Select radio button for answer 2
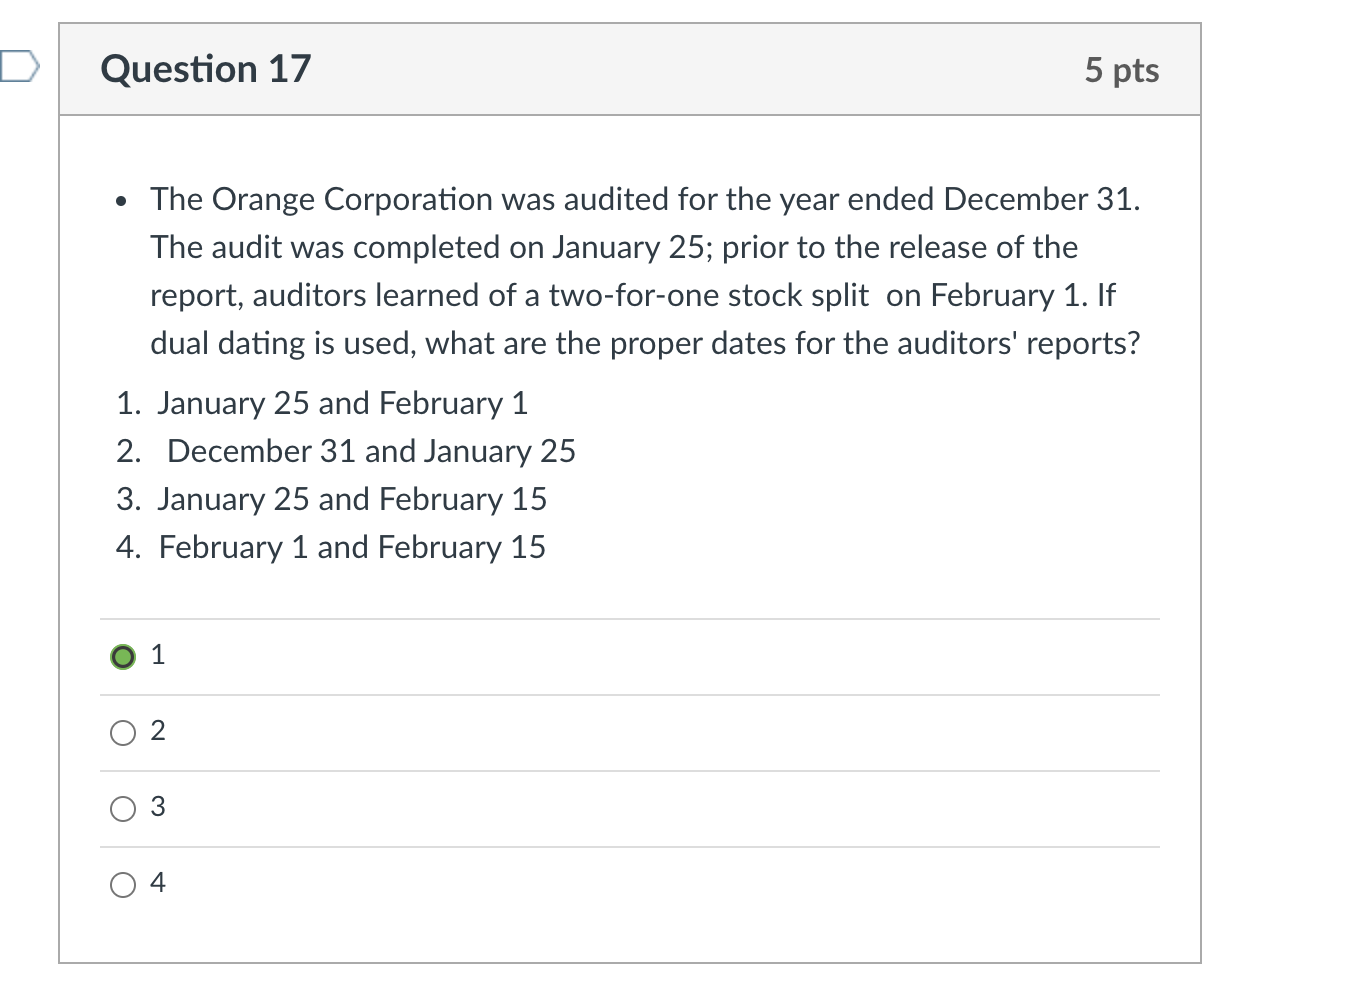 click(123, 732)
